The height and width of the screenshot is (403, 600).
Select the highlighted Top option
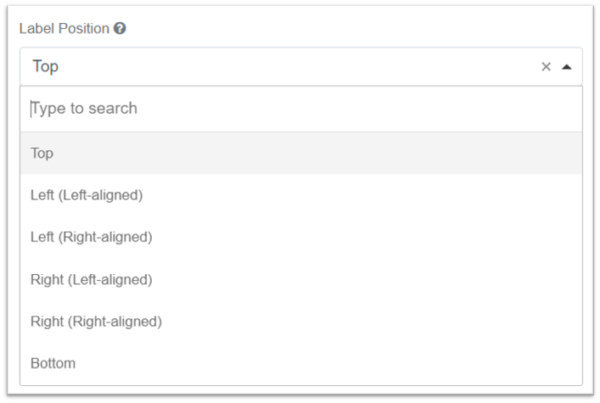point(301,153)
